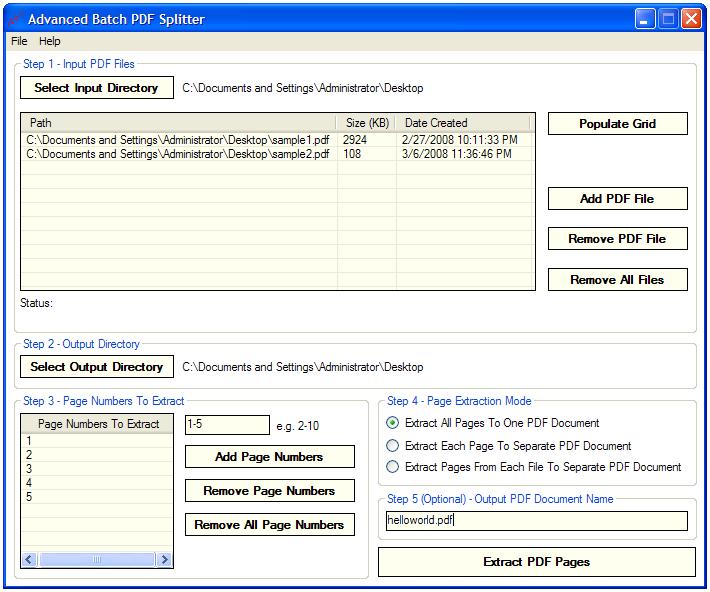This screenshot has height=592, width=710.
Task: Click the page range input field
Action: click(227, 425)
